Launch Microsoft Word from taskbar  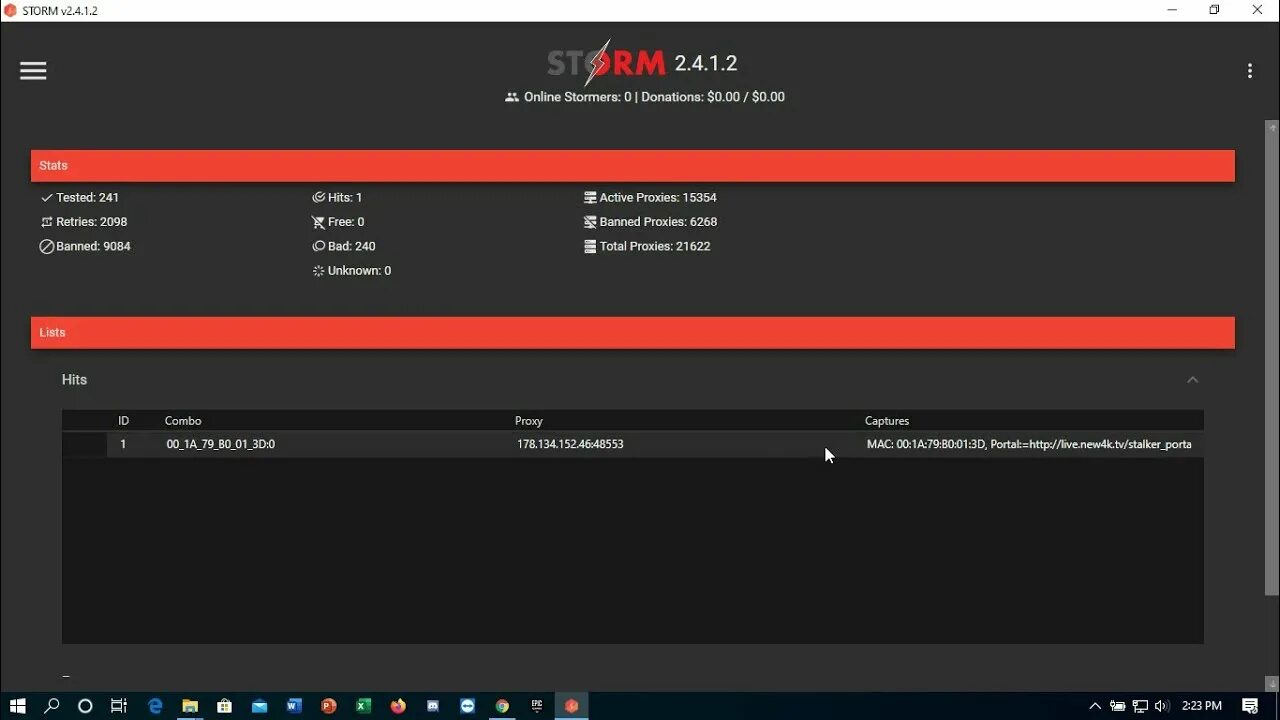click(x=294, y=706)
